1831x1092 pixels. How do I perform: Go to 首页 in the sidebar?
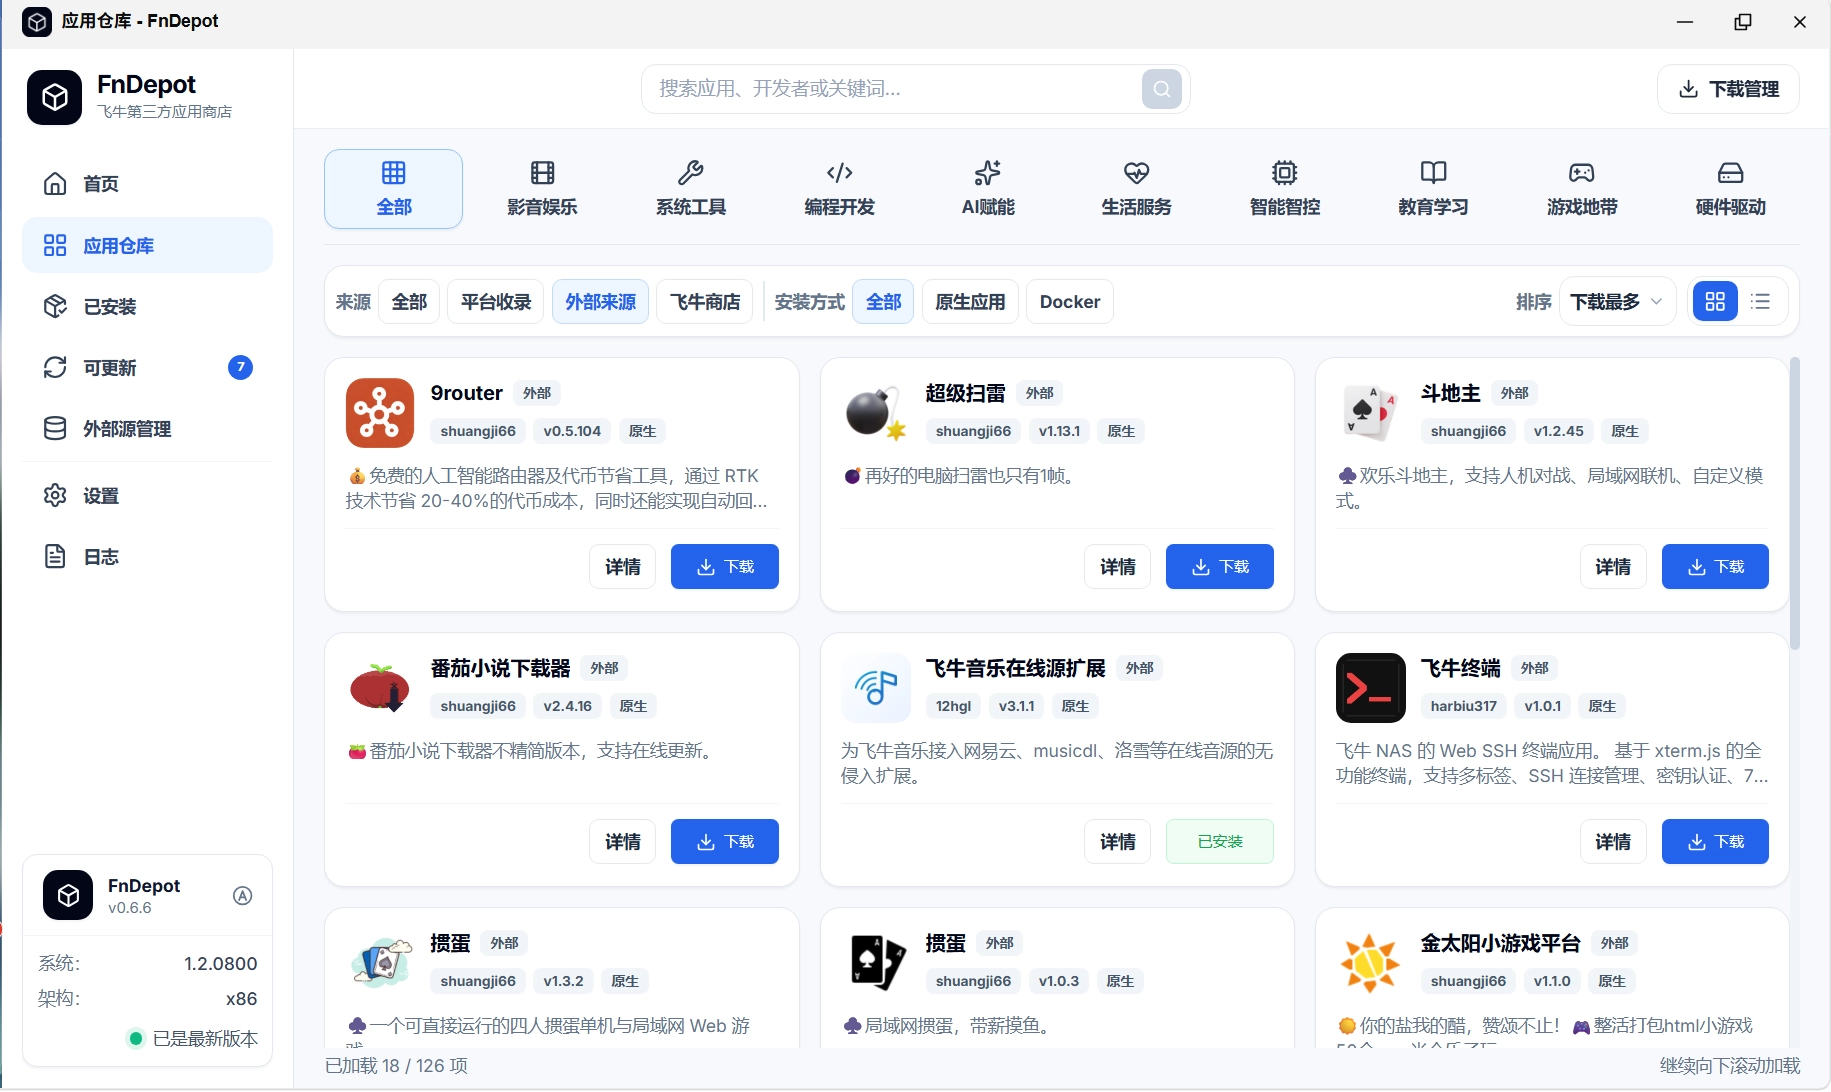(147, 184)
